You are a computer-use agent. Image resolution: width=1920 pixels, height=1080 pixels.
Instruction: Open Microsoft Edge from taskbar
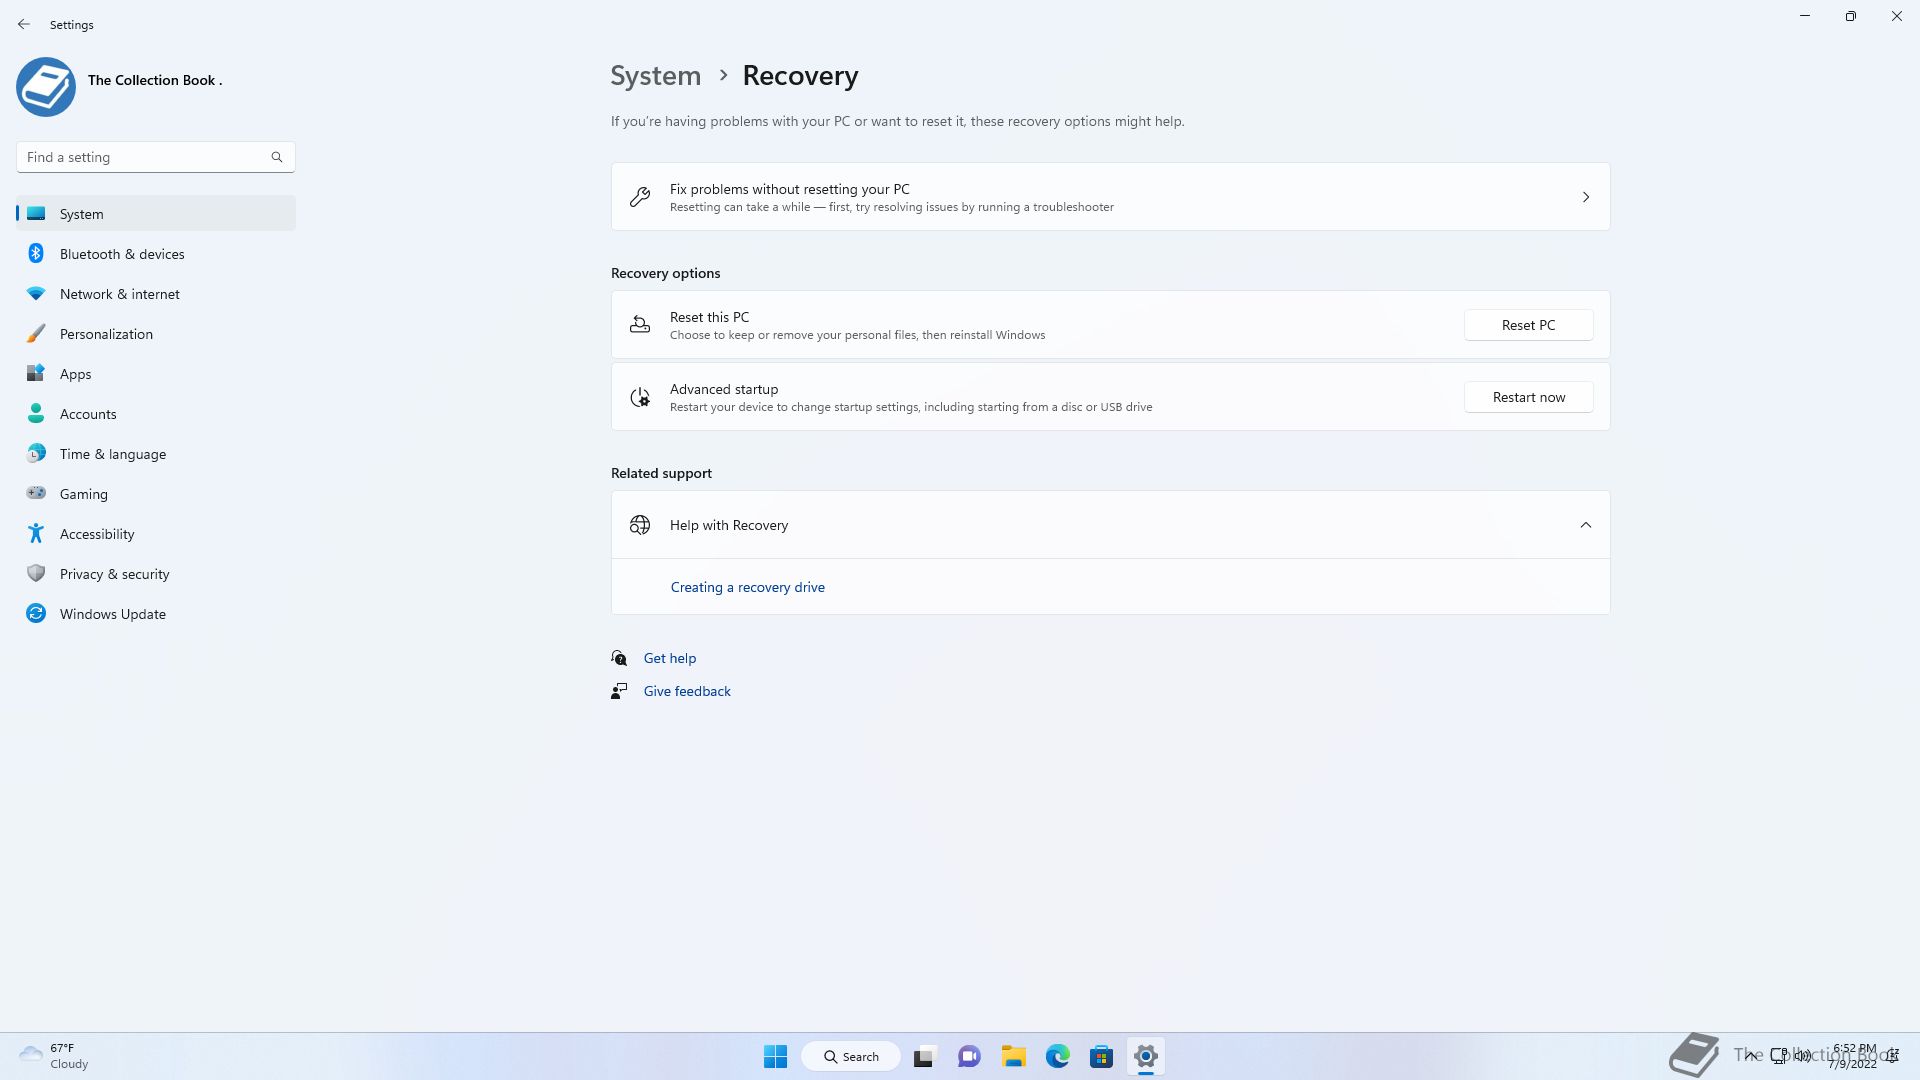click(1057, 1056)
